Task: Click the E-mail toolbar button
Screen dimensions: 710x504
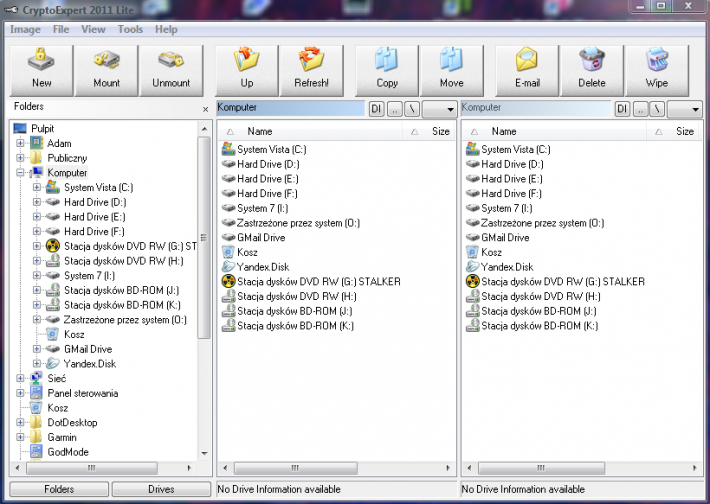Action: click(x=527, y=71)
